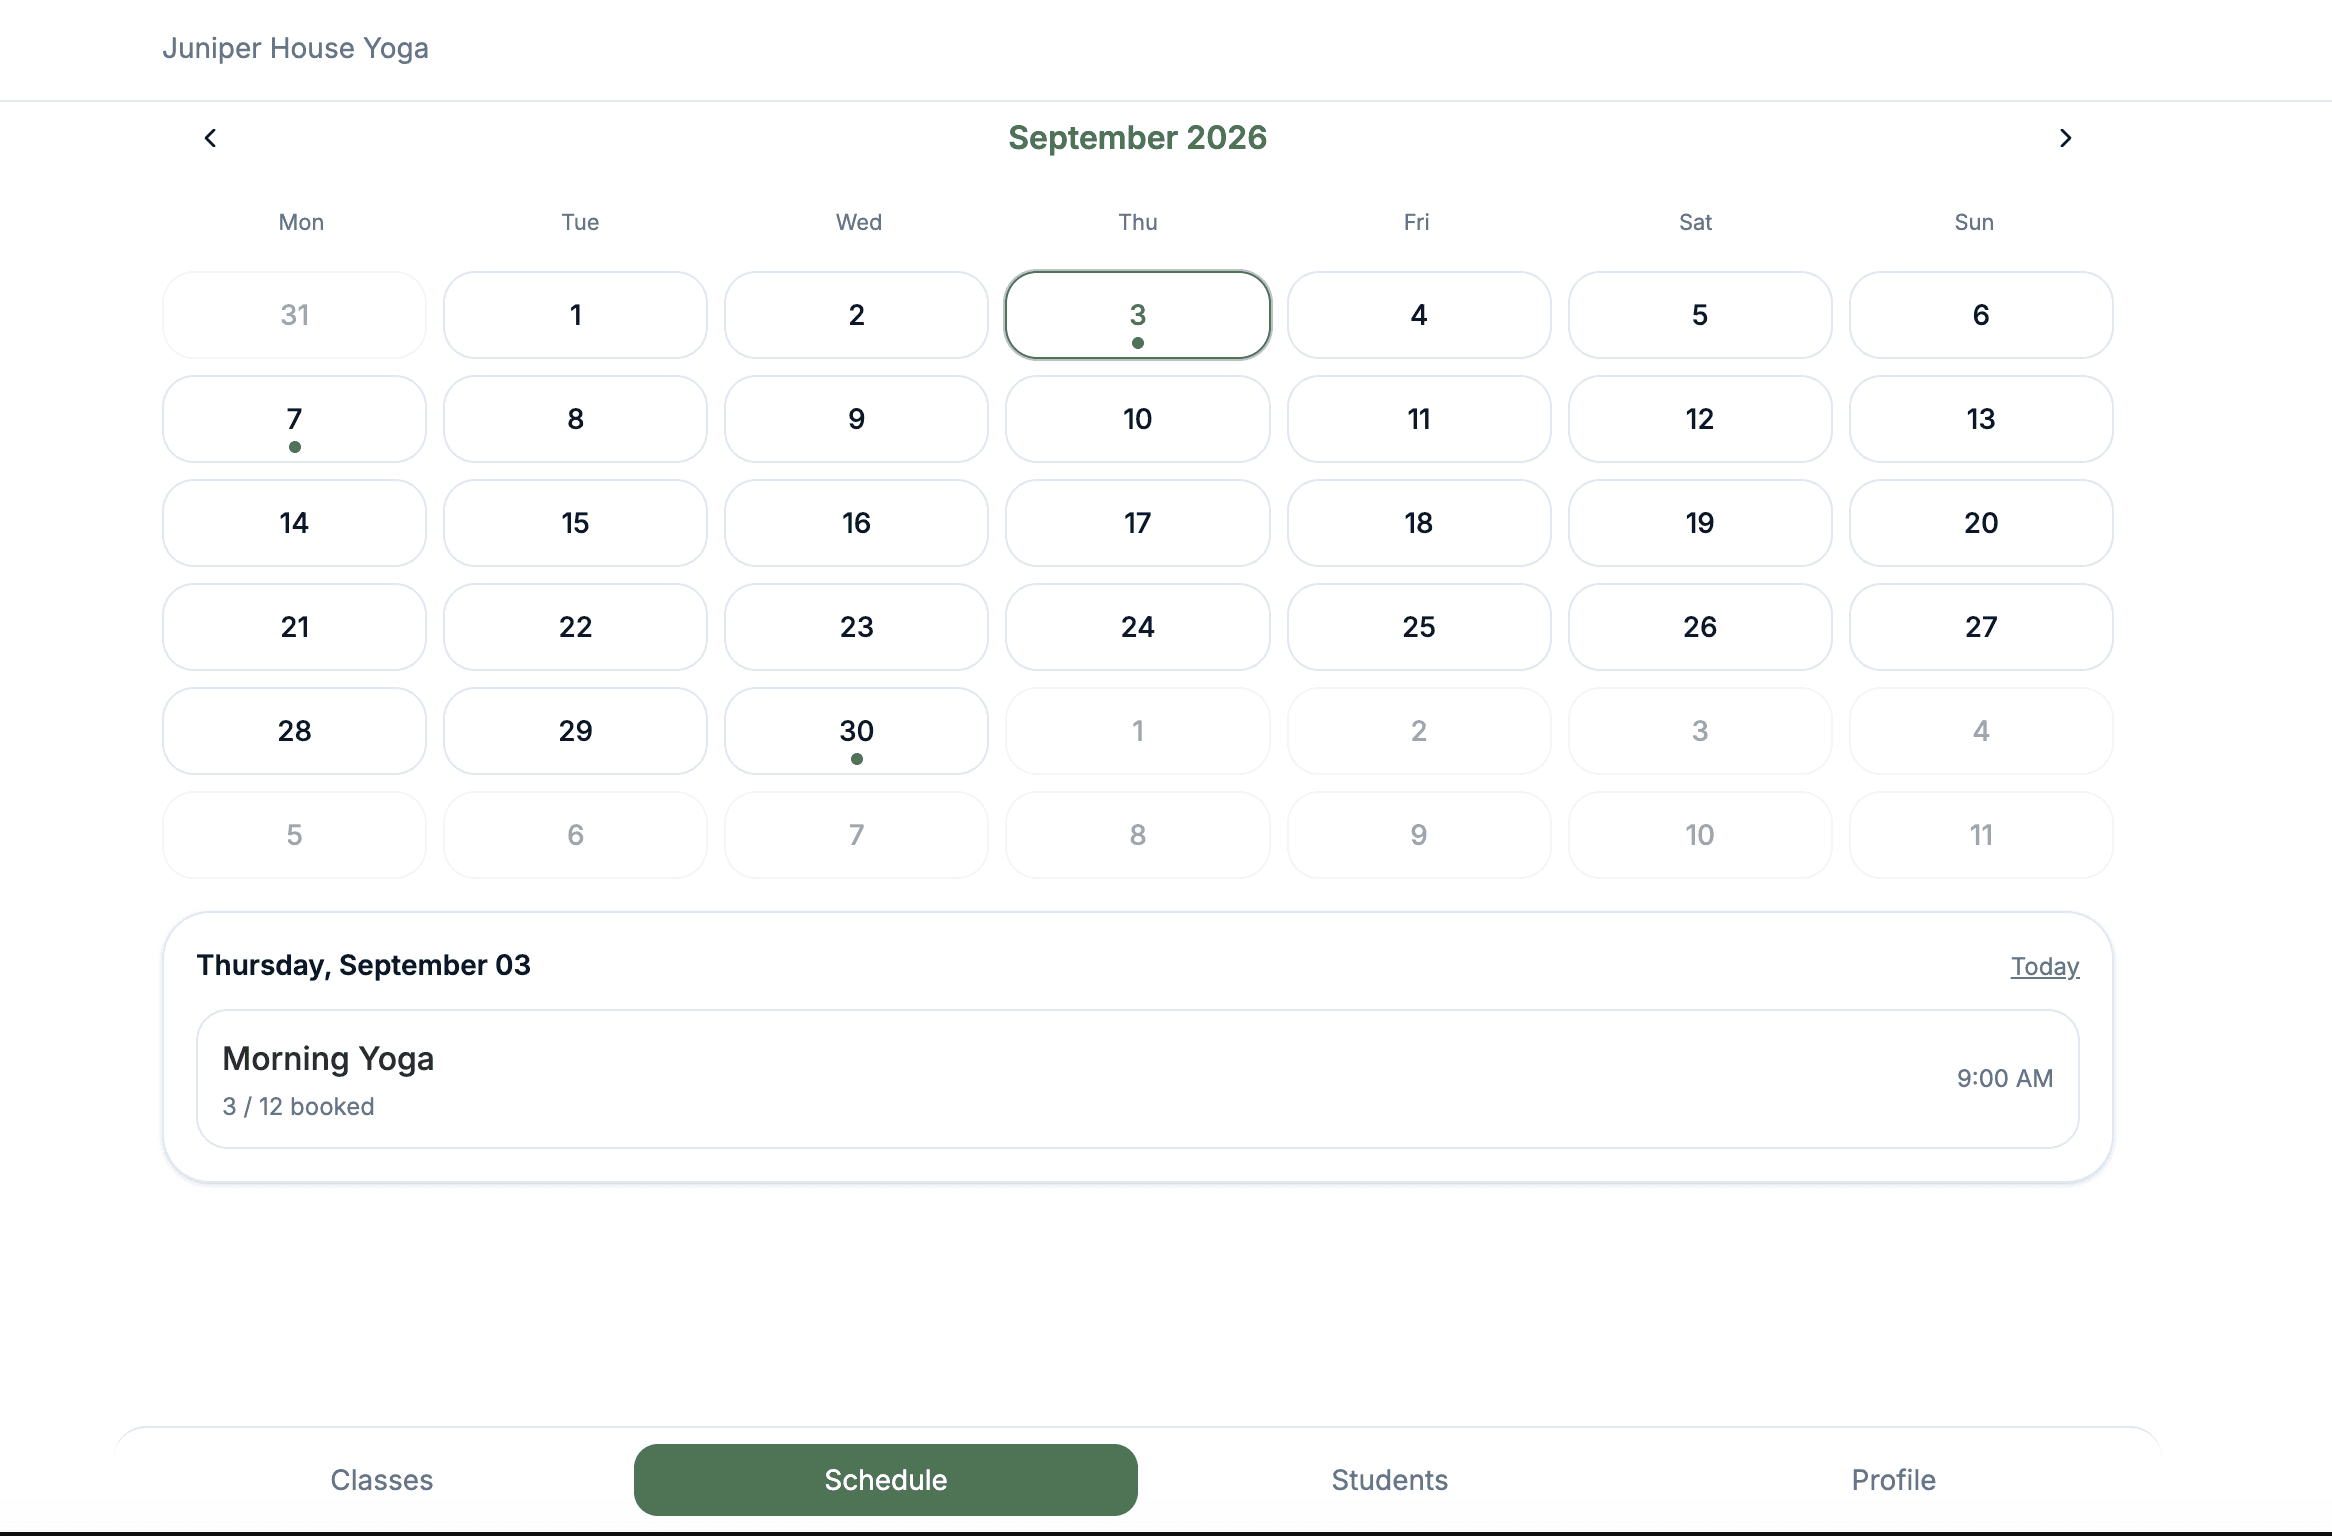Image resolution: width=2332 pixels, height=1536 pixels.
Task: Select September 10
Action: click(1138, 419)
